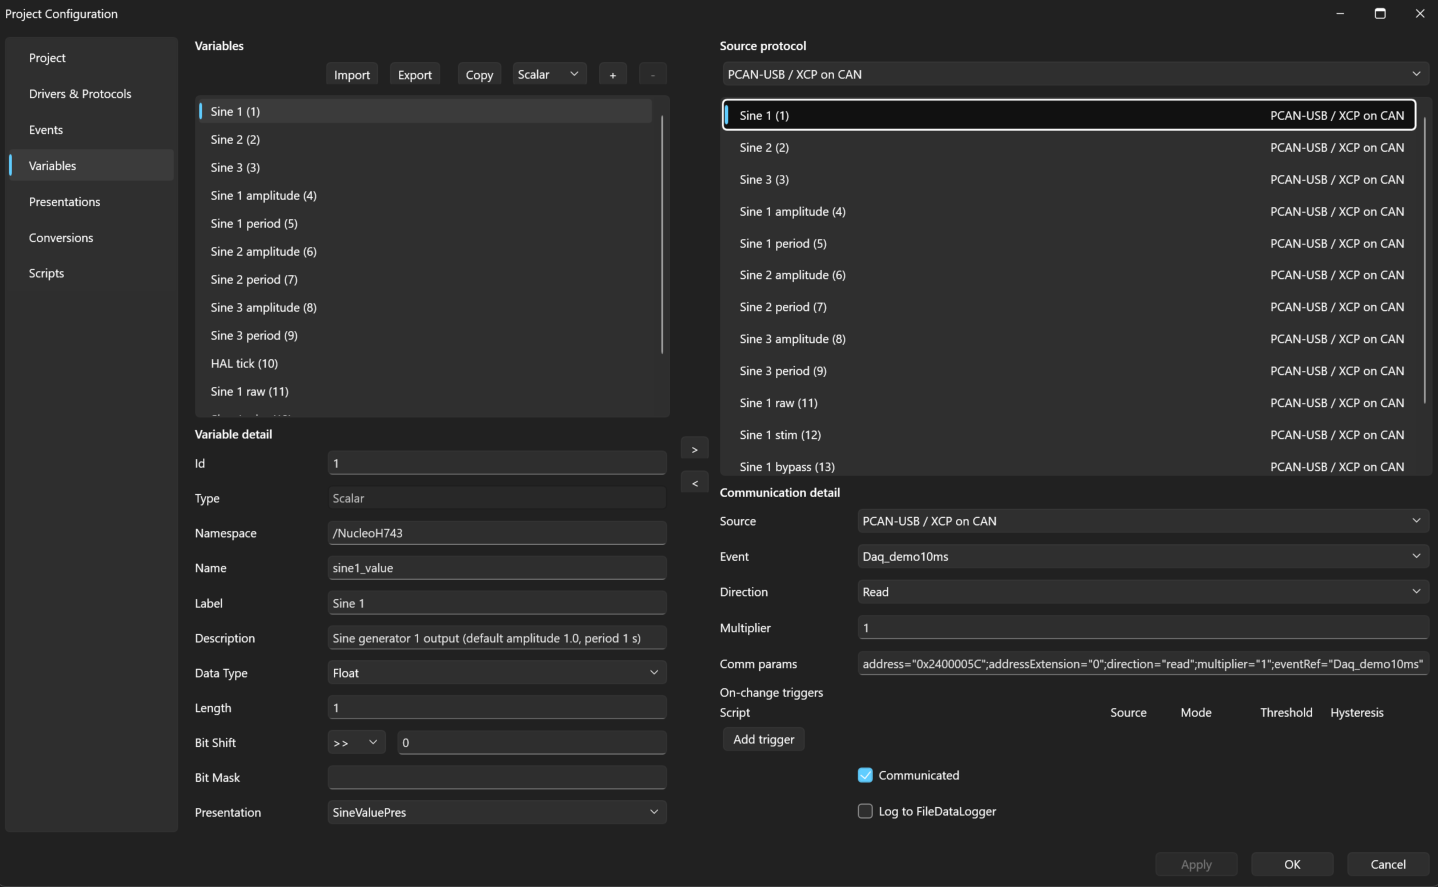Click the variables list vertical scrollbar
The image size is (1438, 887).
[x=662, y=235]
